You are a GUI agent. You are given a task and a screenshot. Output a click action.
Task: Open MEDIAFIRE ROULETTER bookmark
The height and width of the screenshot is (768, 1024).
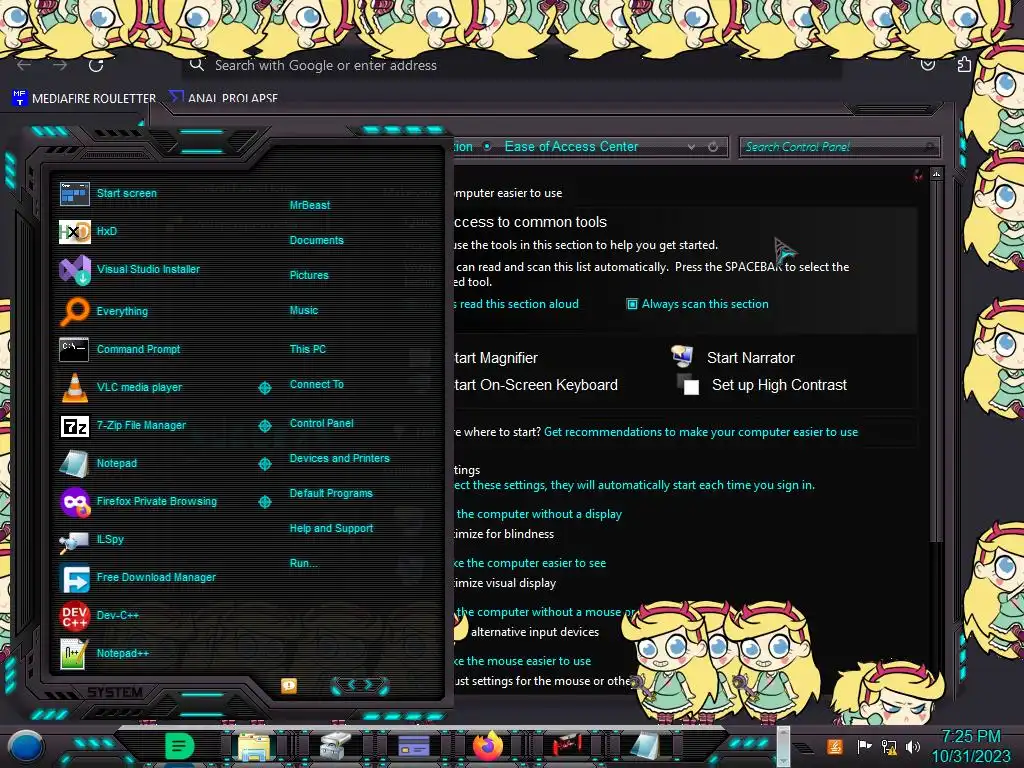[x=85, y=99]
